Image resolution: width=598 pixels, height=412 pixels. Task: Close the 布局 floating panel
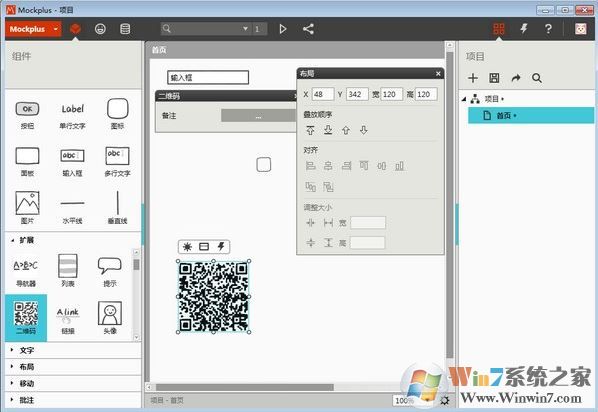click(x=438, y=74)
